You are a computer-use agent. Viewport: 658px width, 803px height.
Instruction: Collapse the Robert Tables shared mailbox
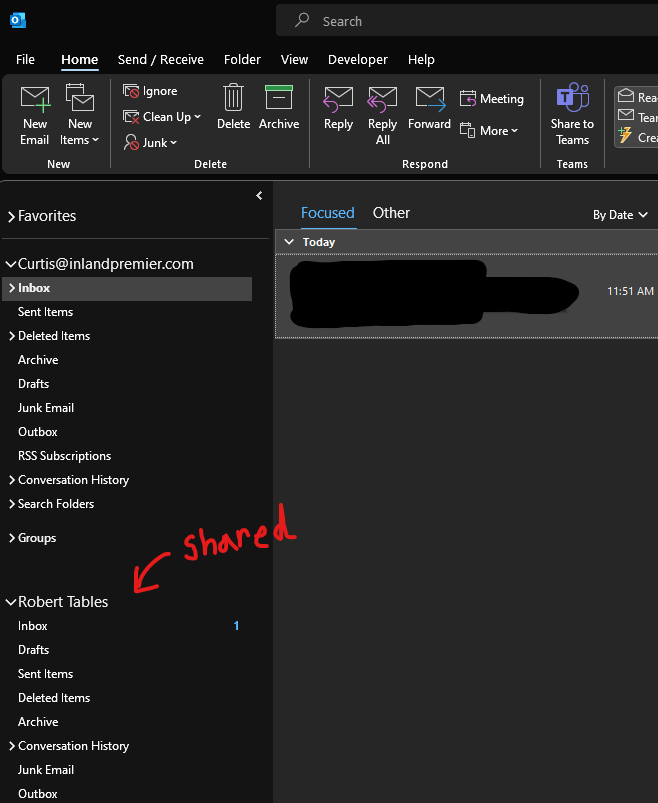(x=11, y=602)
